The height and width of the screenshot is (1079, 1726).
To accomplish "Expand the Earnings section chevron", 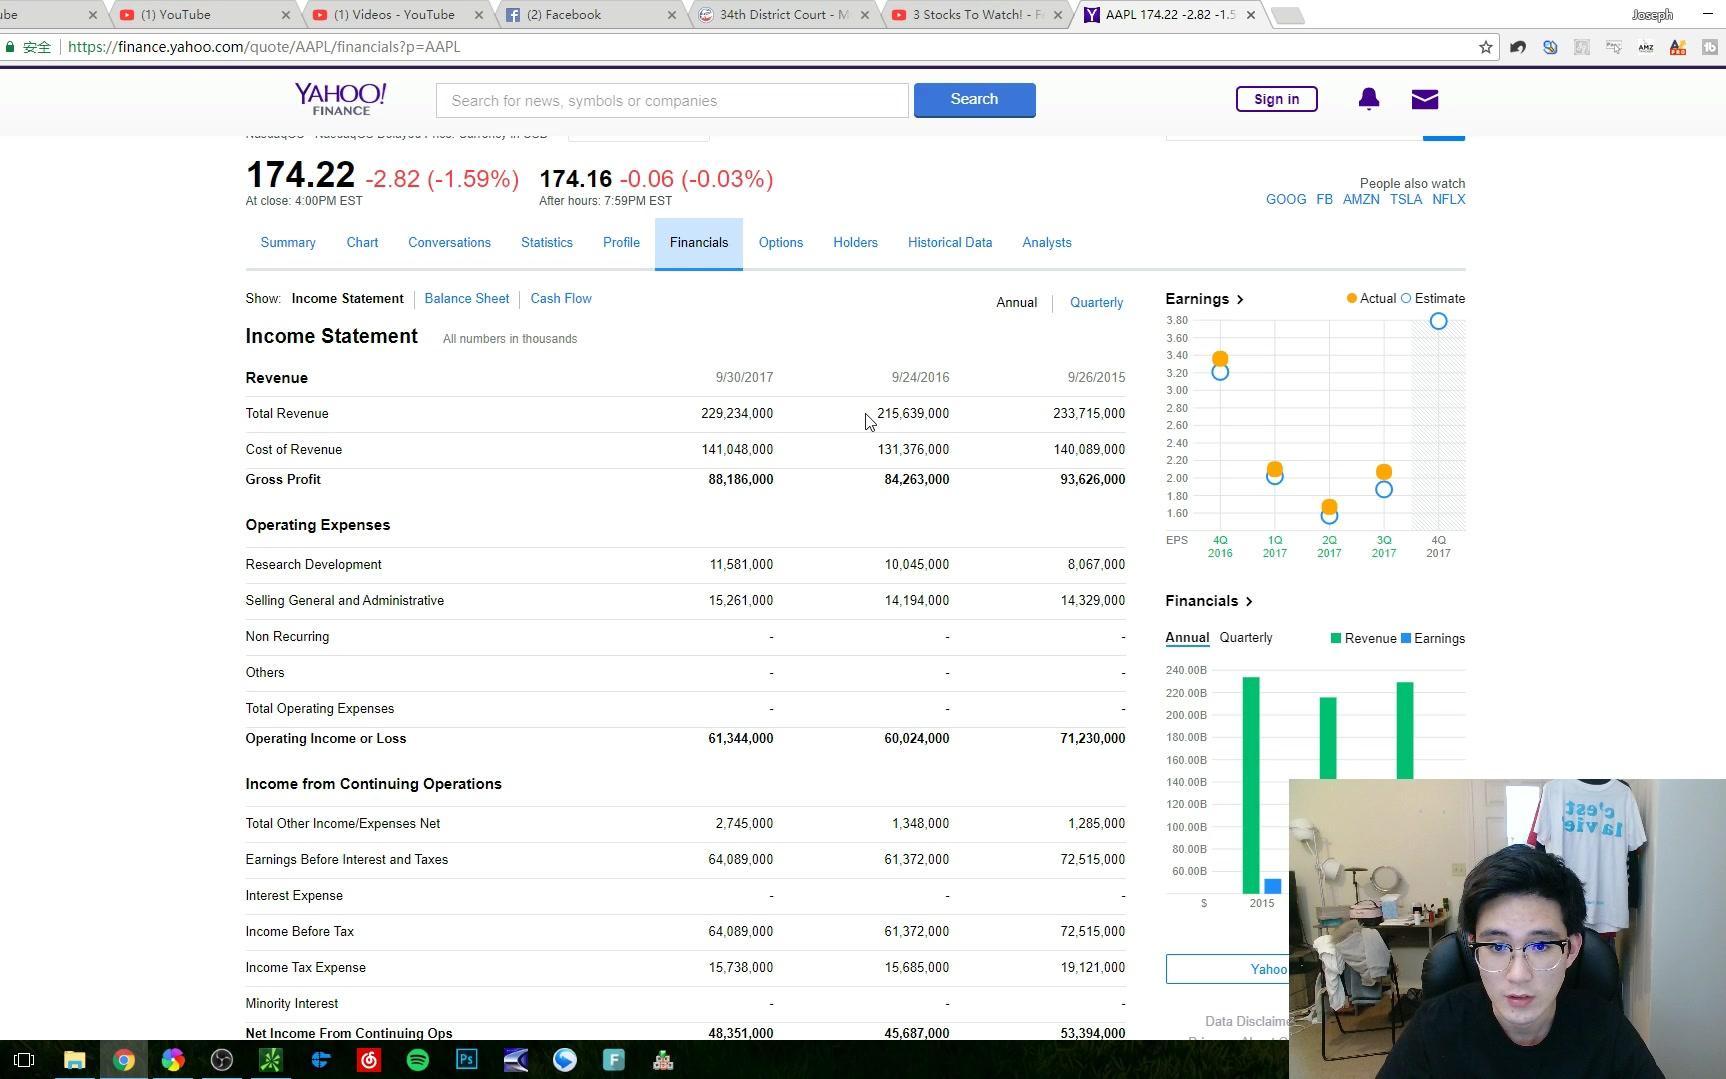I will pos(1240,299).
